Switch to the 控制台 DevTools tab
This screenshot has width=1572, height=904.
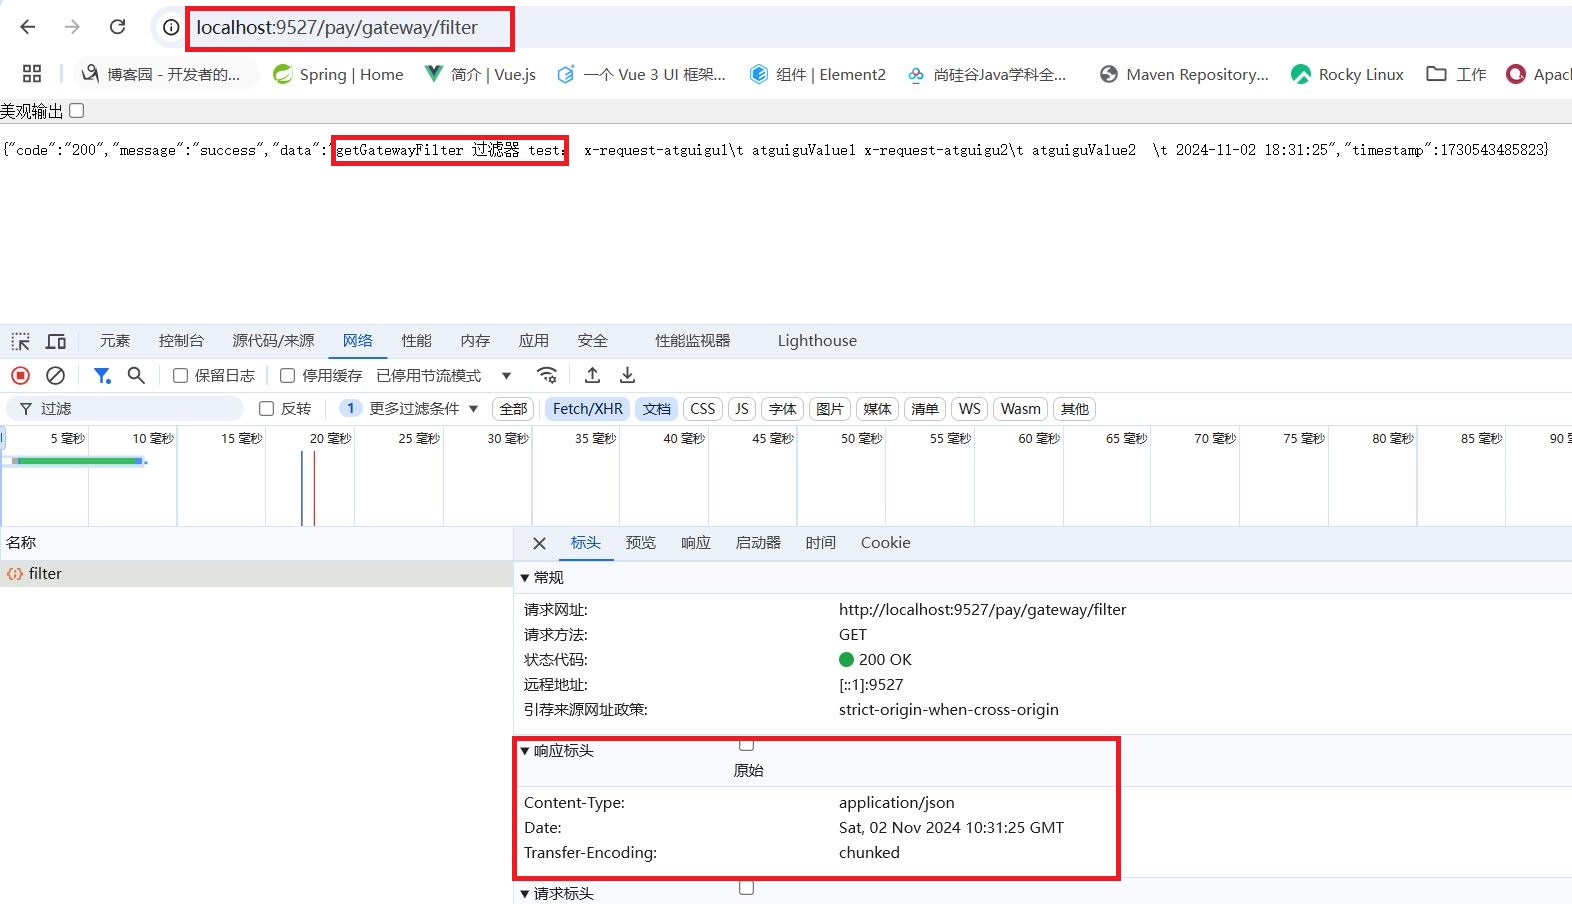pos(181,341)
